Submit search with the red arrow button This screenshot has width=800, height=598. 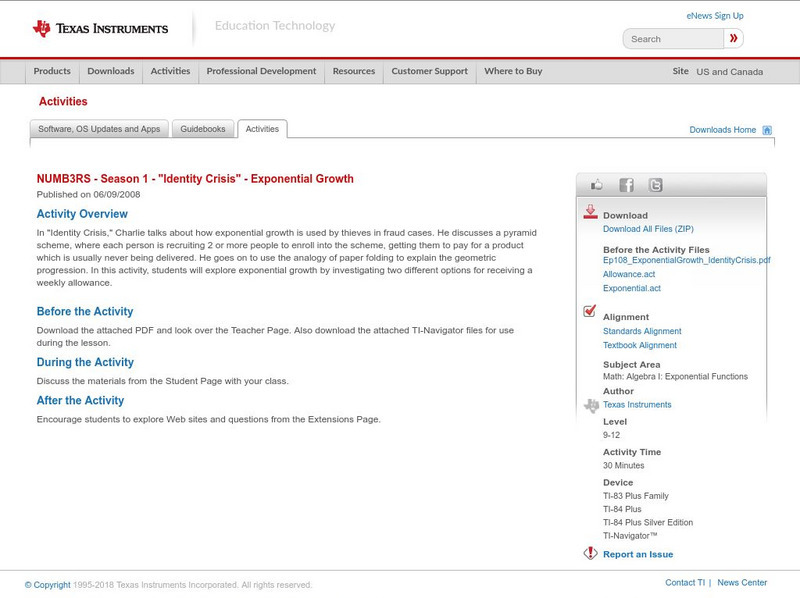[x=733, y=38]
